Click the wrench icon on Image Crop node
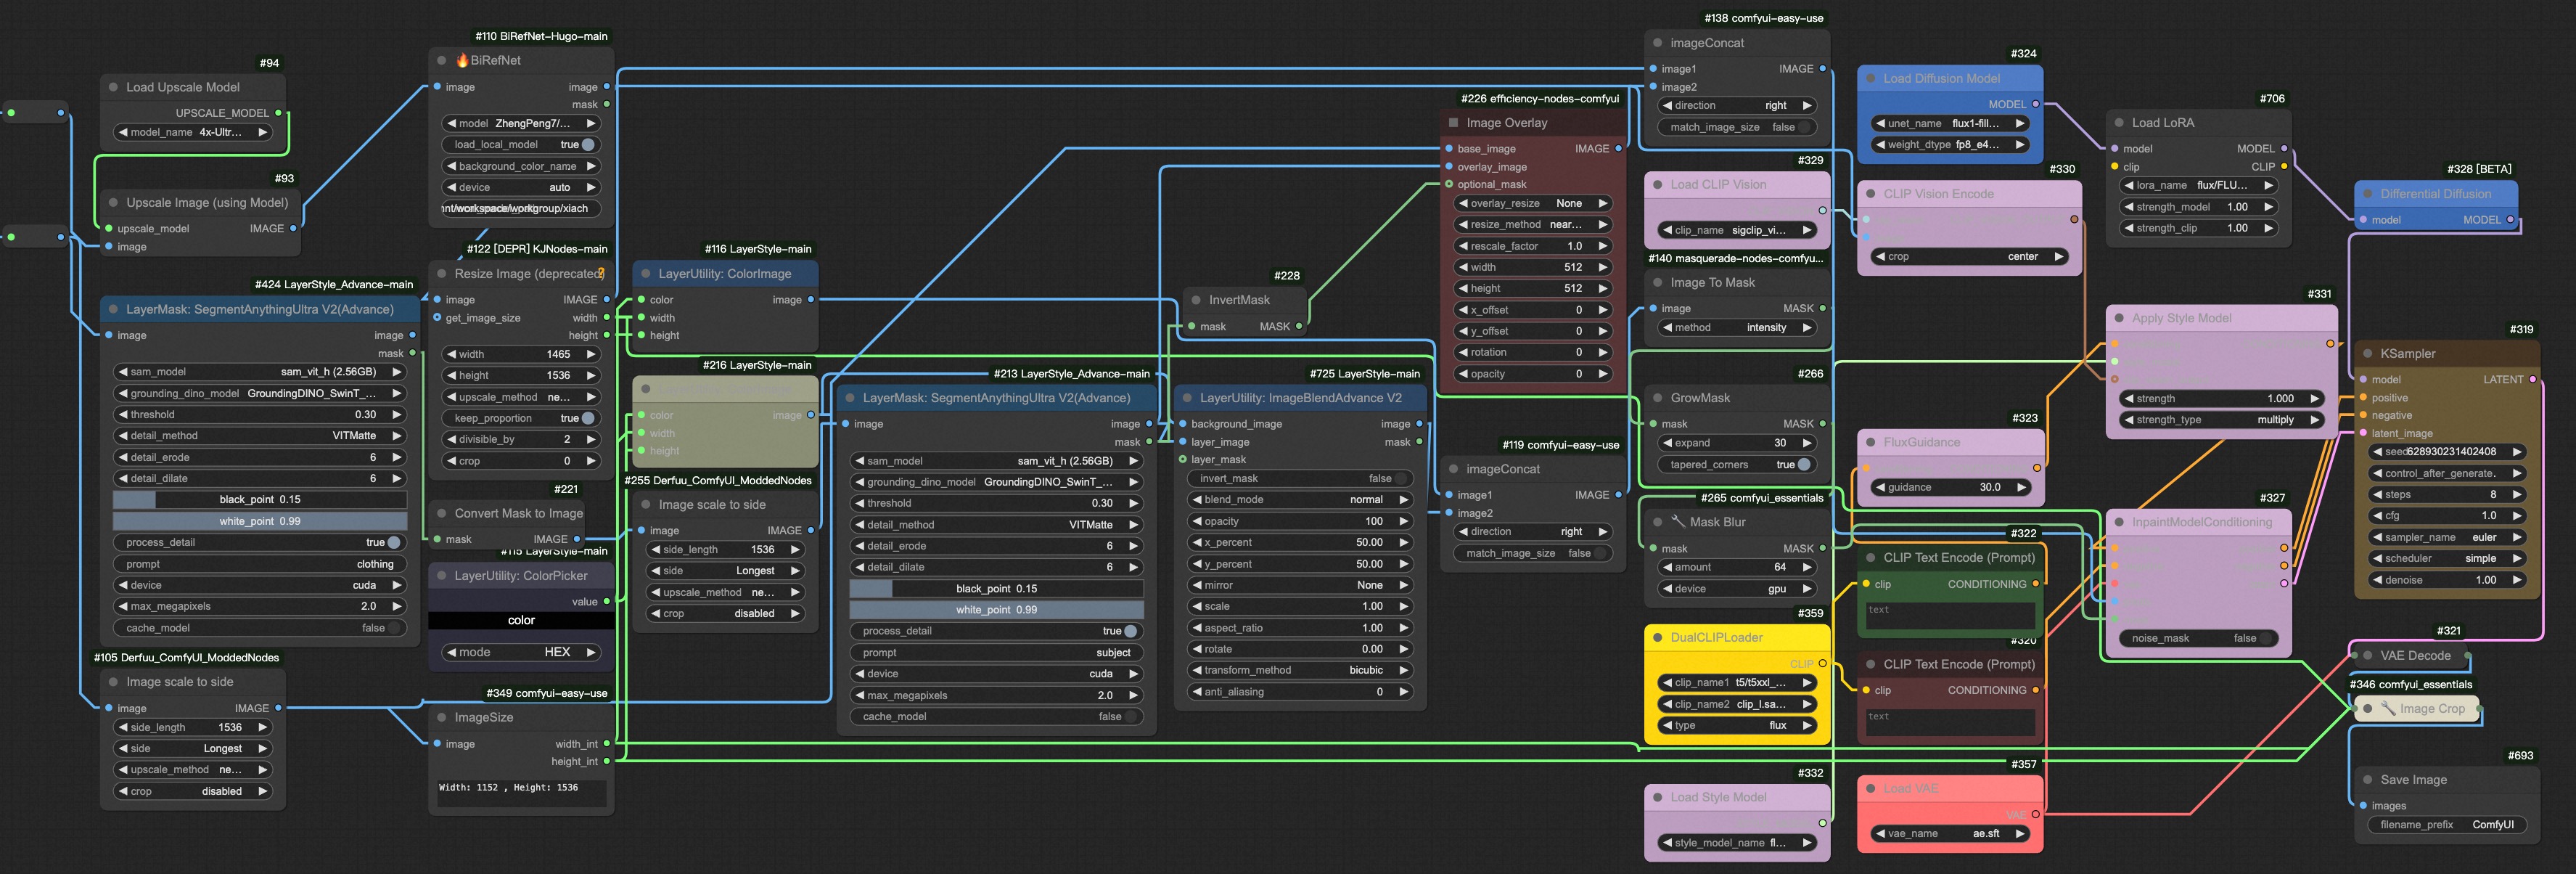Image resolution: width=2576 pixels, height=874 pixels. [2388, 709]
